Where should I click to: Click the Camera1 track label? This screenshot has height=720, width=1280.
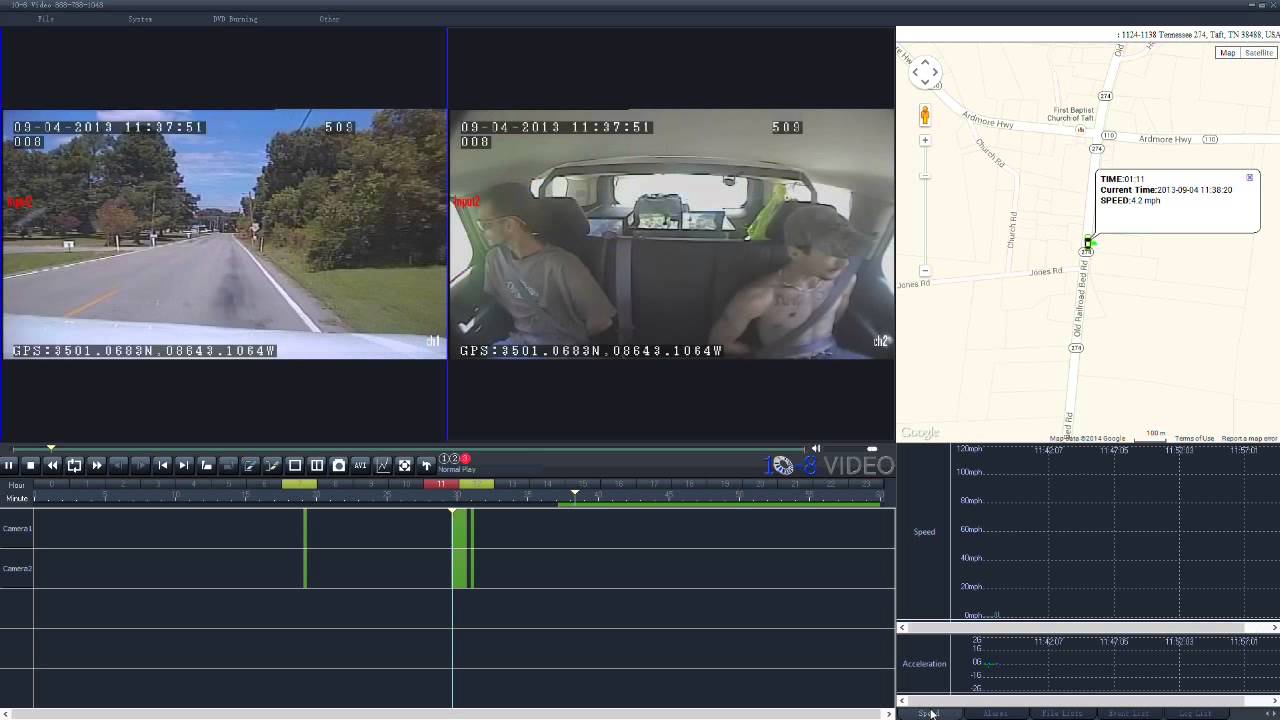coord(16,528)
